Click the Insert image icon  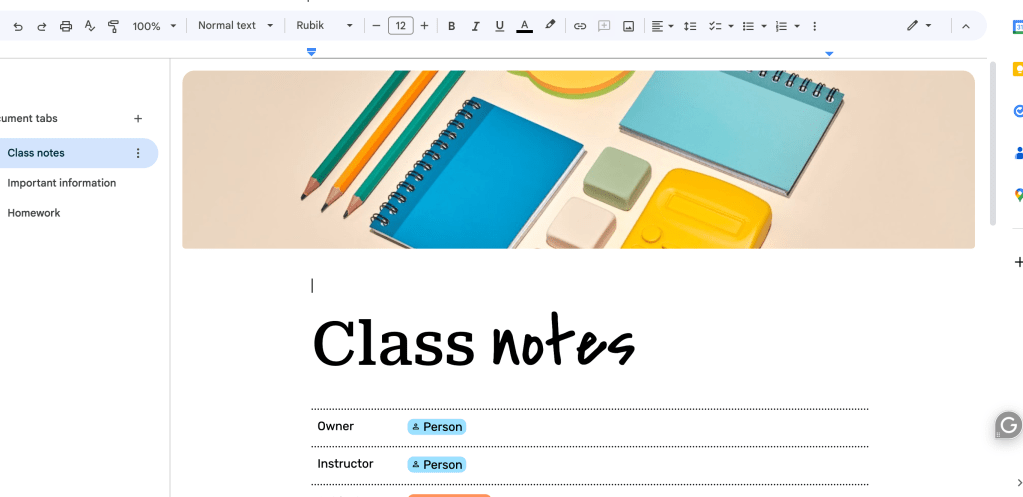pyautogui.click(x=628, y=26)
